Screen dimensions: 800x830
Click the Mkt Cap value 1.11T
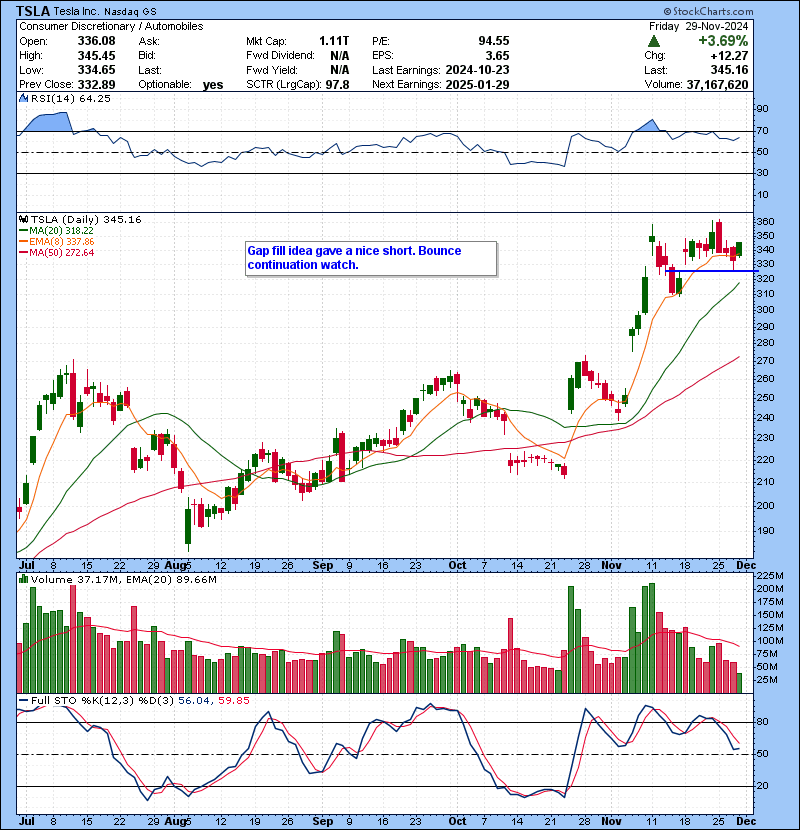[334, 41]
